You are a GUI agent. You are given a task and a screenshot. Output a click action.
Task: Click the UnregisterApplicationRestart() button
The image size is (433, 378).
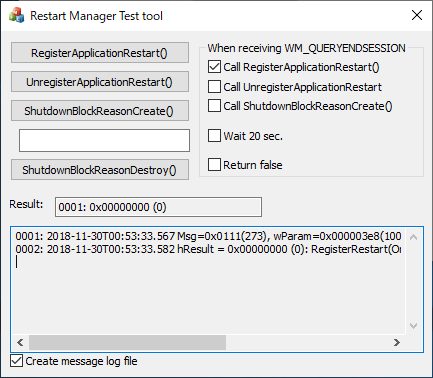[100, 82]
